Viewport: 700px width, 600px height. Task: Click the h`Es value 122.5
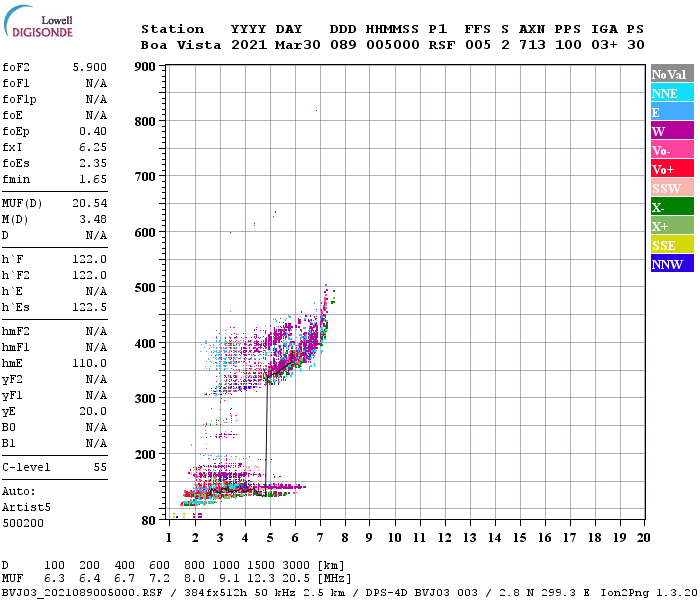click(x=90, y=308)
